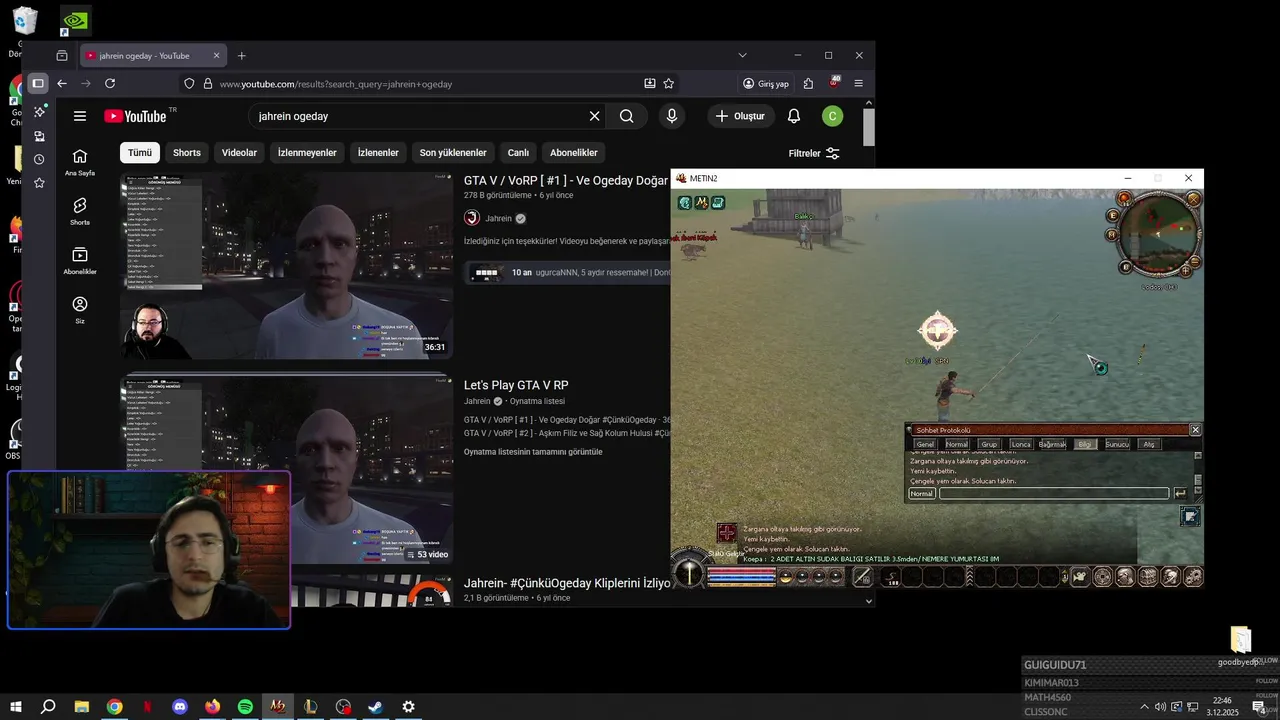Reload the page in Firefox
1280x720 pixels.
(110, 84)
